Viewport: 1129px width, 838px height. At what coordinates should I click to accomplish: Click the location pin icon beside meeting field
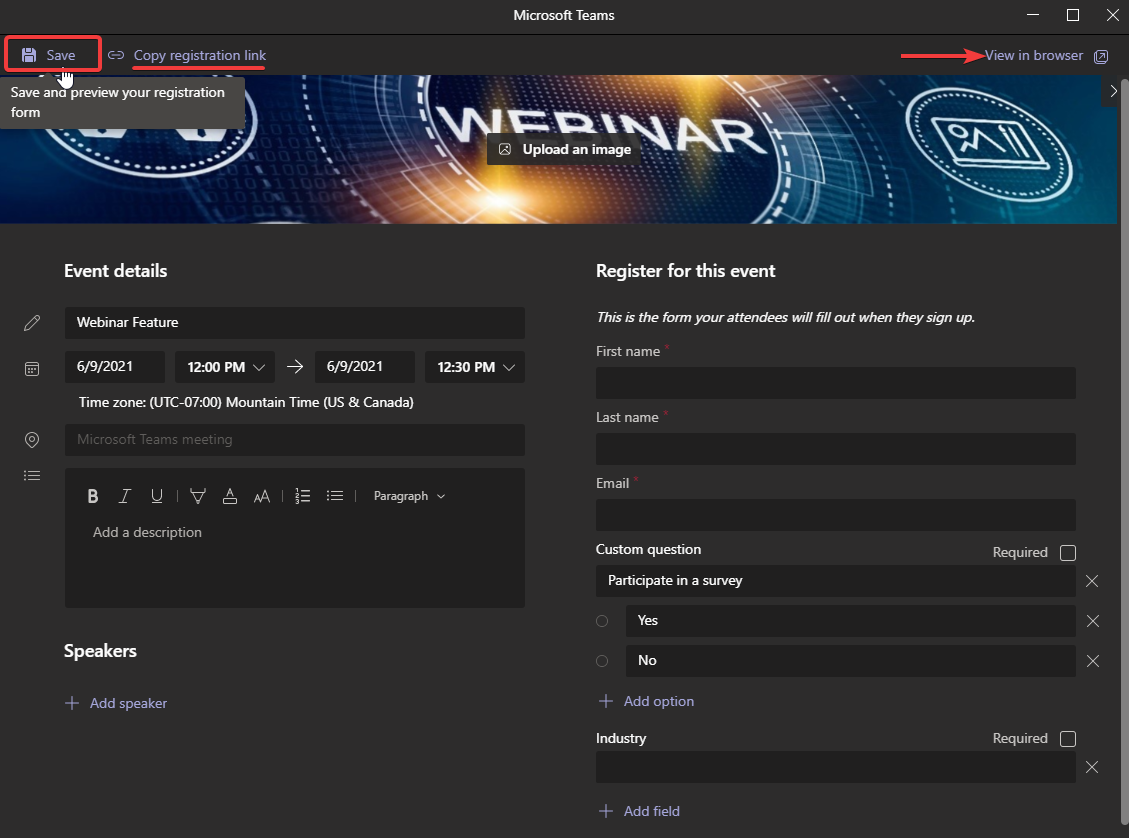pyautogui.click(x=31, y=440)
